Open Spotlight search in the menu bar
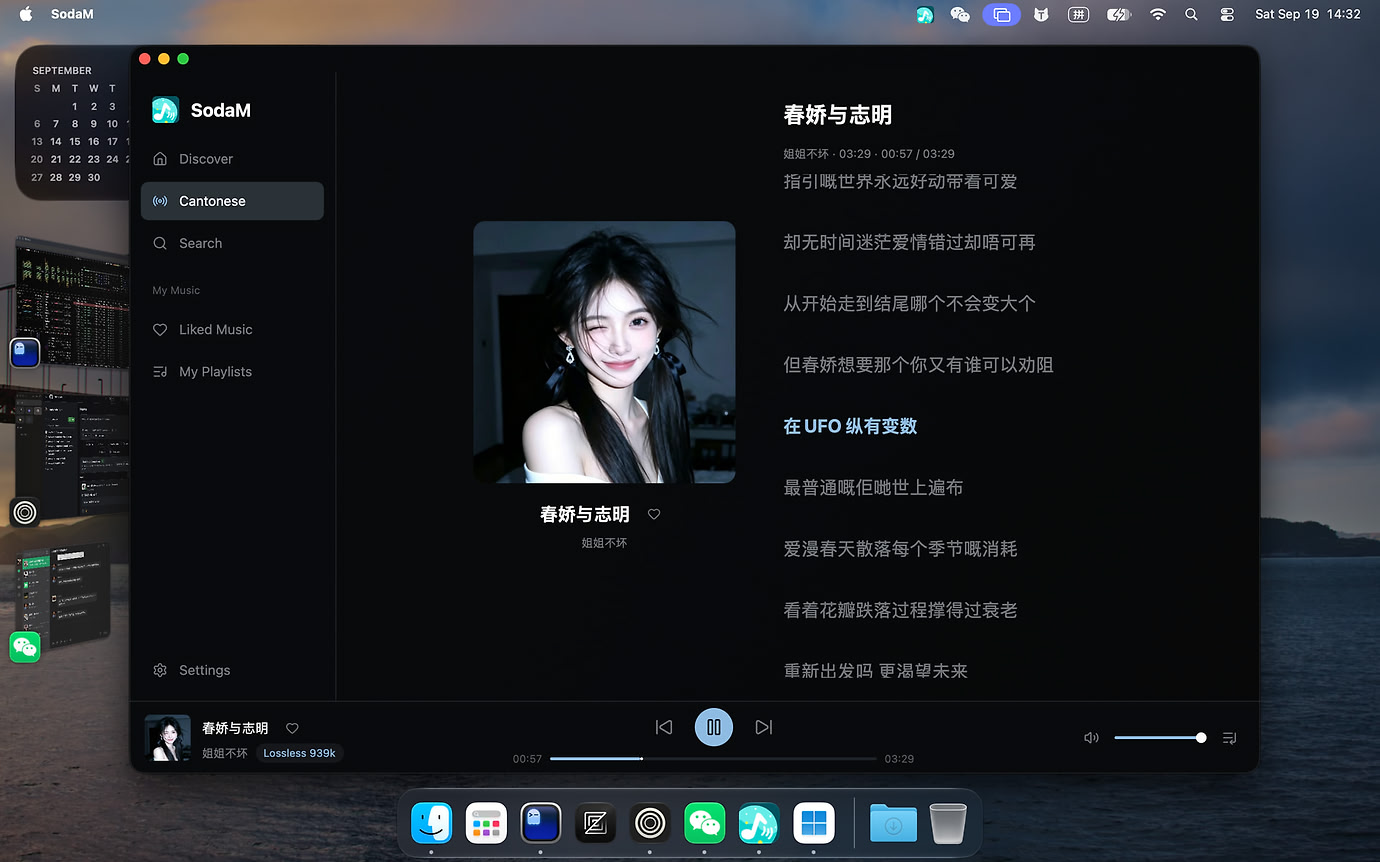This screenshot has width=1380, height=862. tap(1191, 14)
